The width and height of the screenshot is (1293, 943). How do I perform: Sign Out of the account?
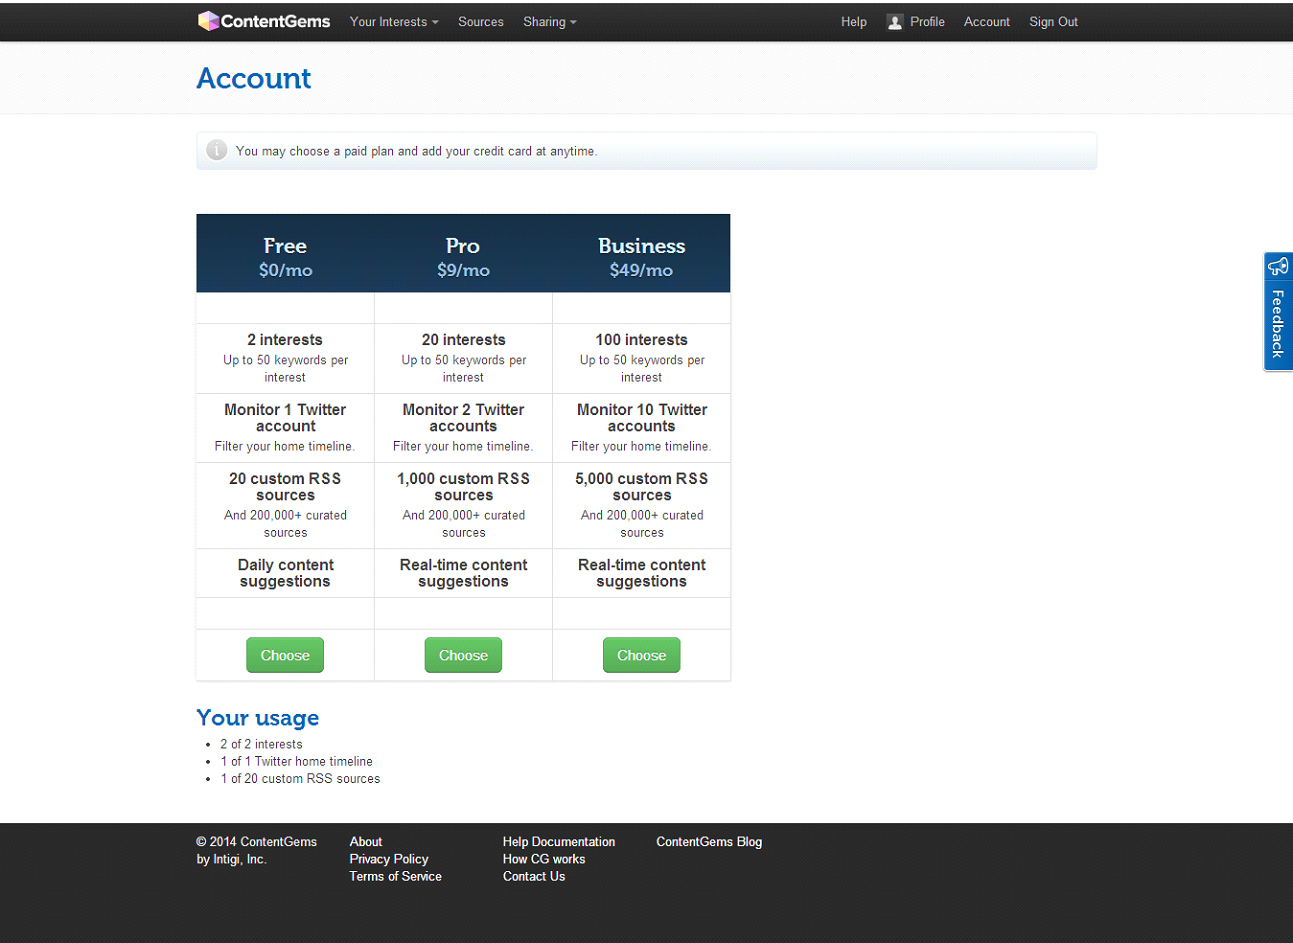[1053, 22]
